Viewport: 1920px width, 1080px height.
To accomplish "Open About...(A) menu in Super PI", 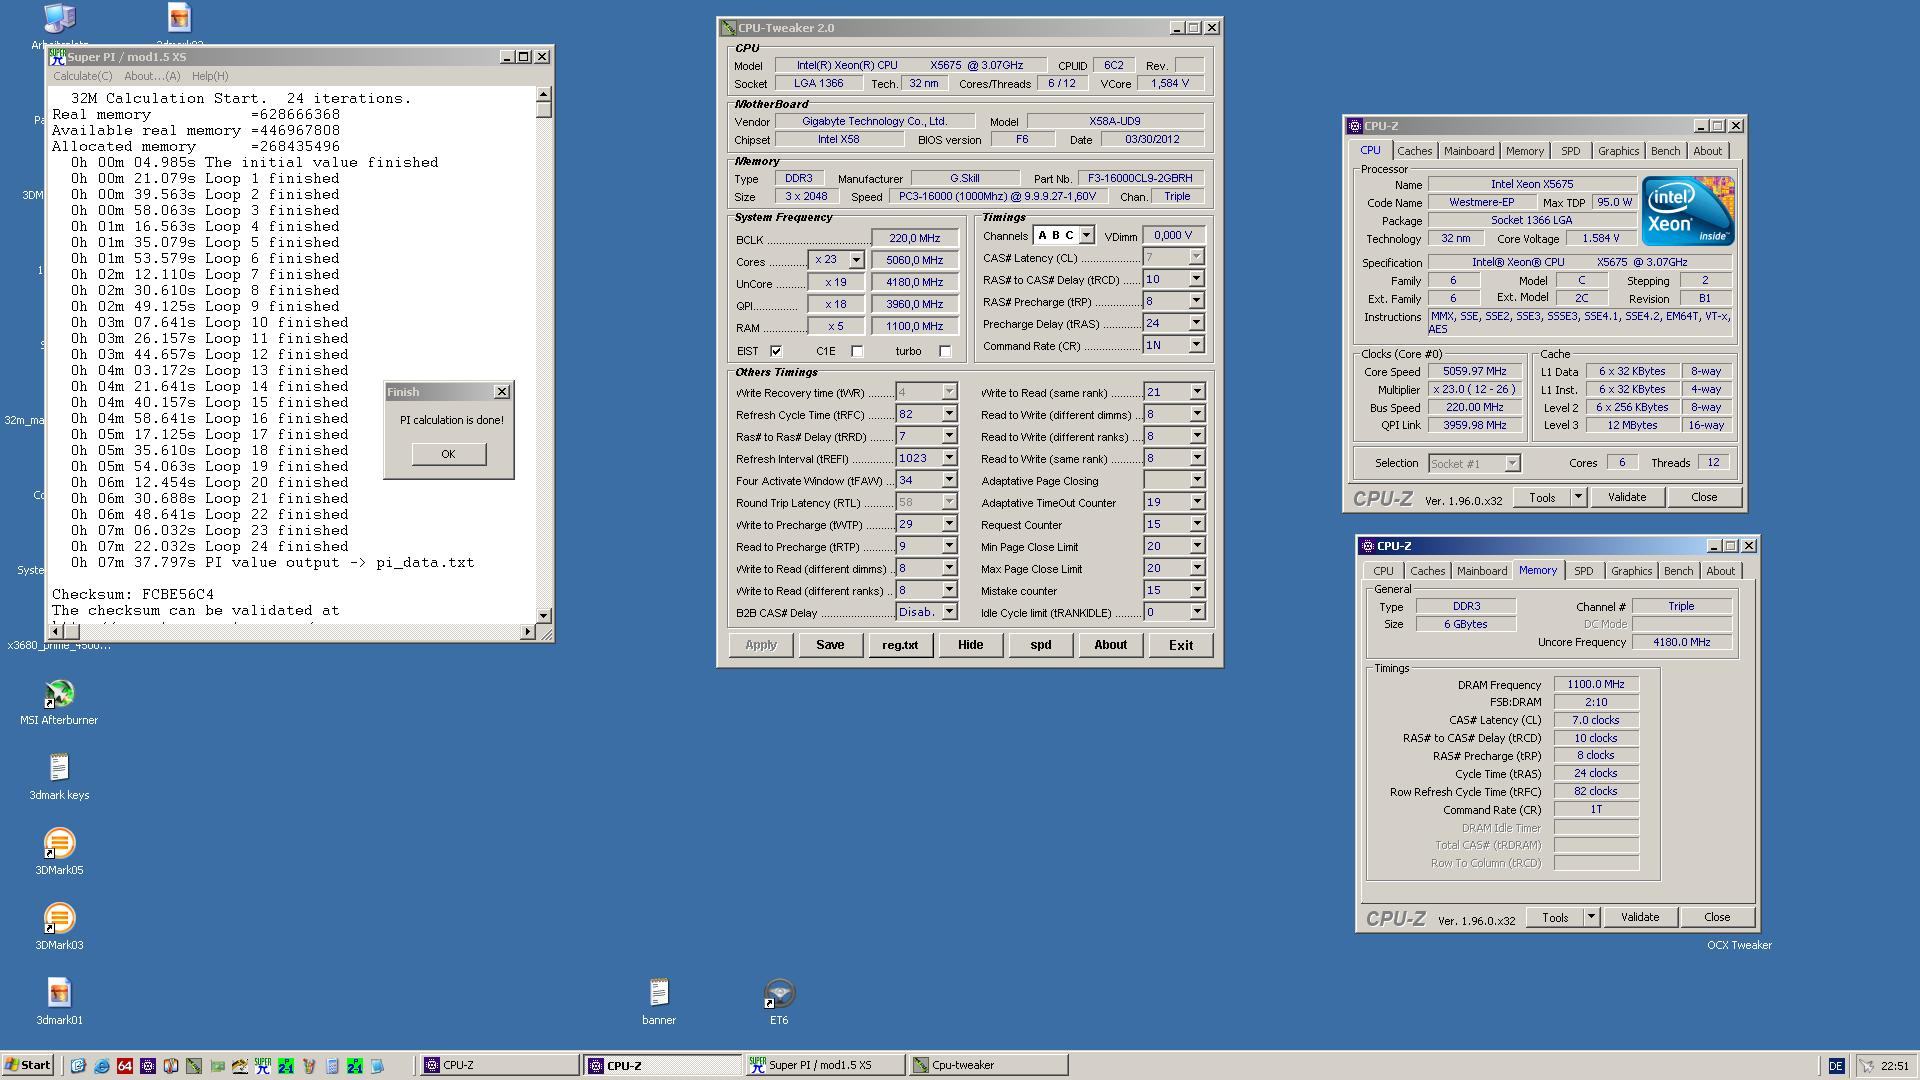I will pos(152,76).
